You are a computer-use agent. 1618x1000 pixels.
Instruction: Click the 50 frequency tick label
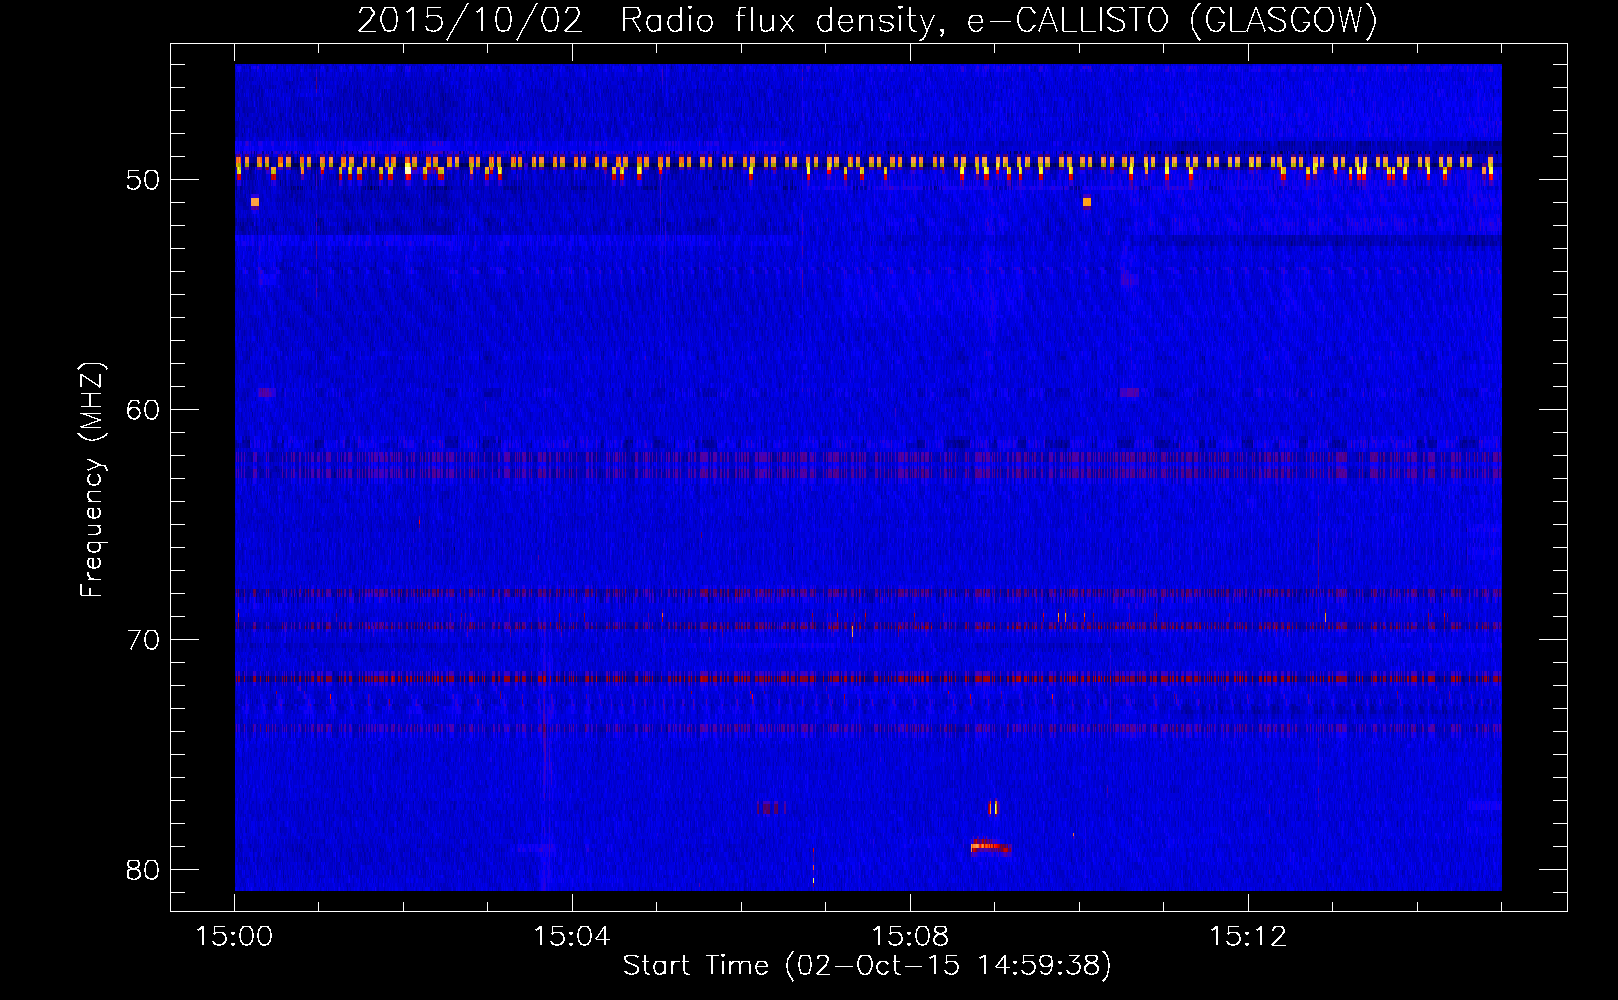click(x=143, y=180)
